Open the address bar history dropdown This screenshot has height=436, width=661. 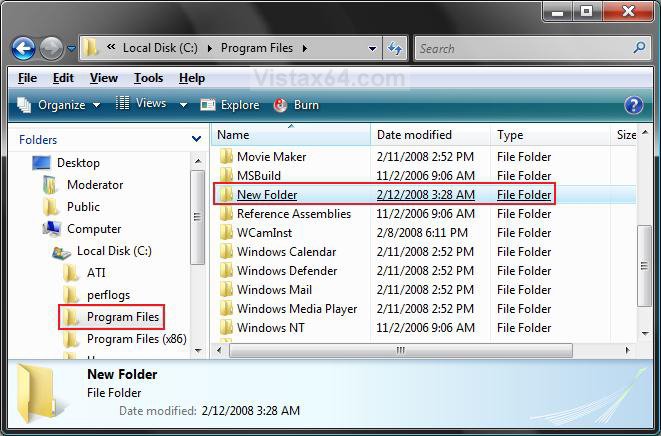[372, 48]
